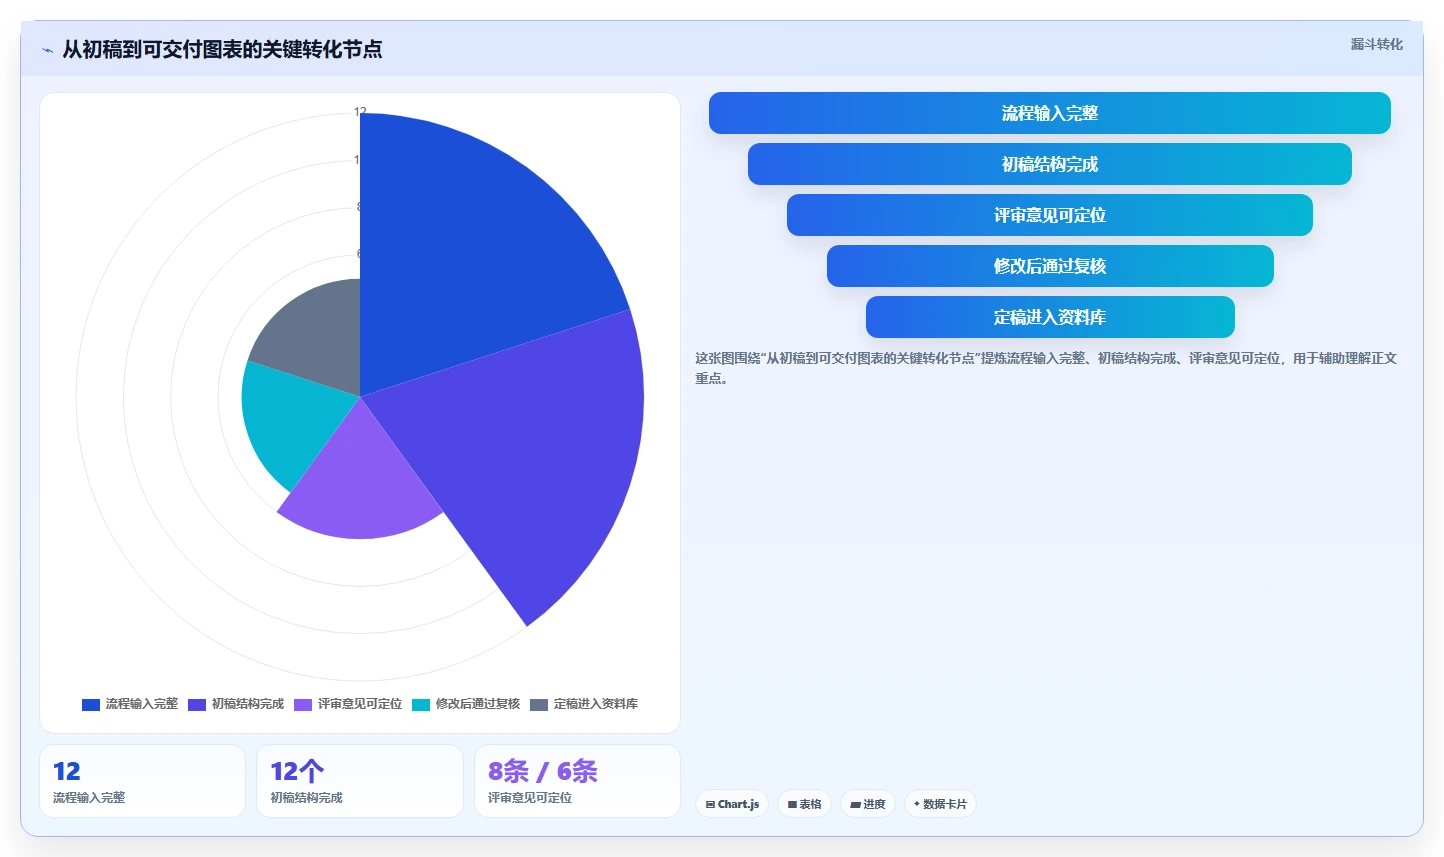Click the icon beside the header title
This screenshot has height=857, width=1444.
click(47, 50)
